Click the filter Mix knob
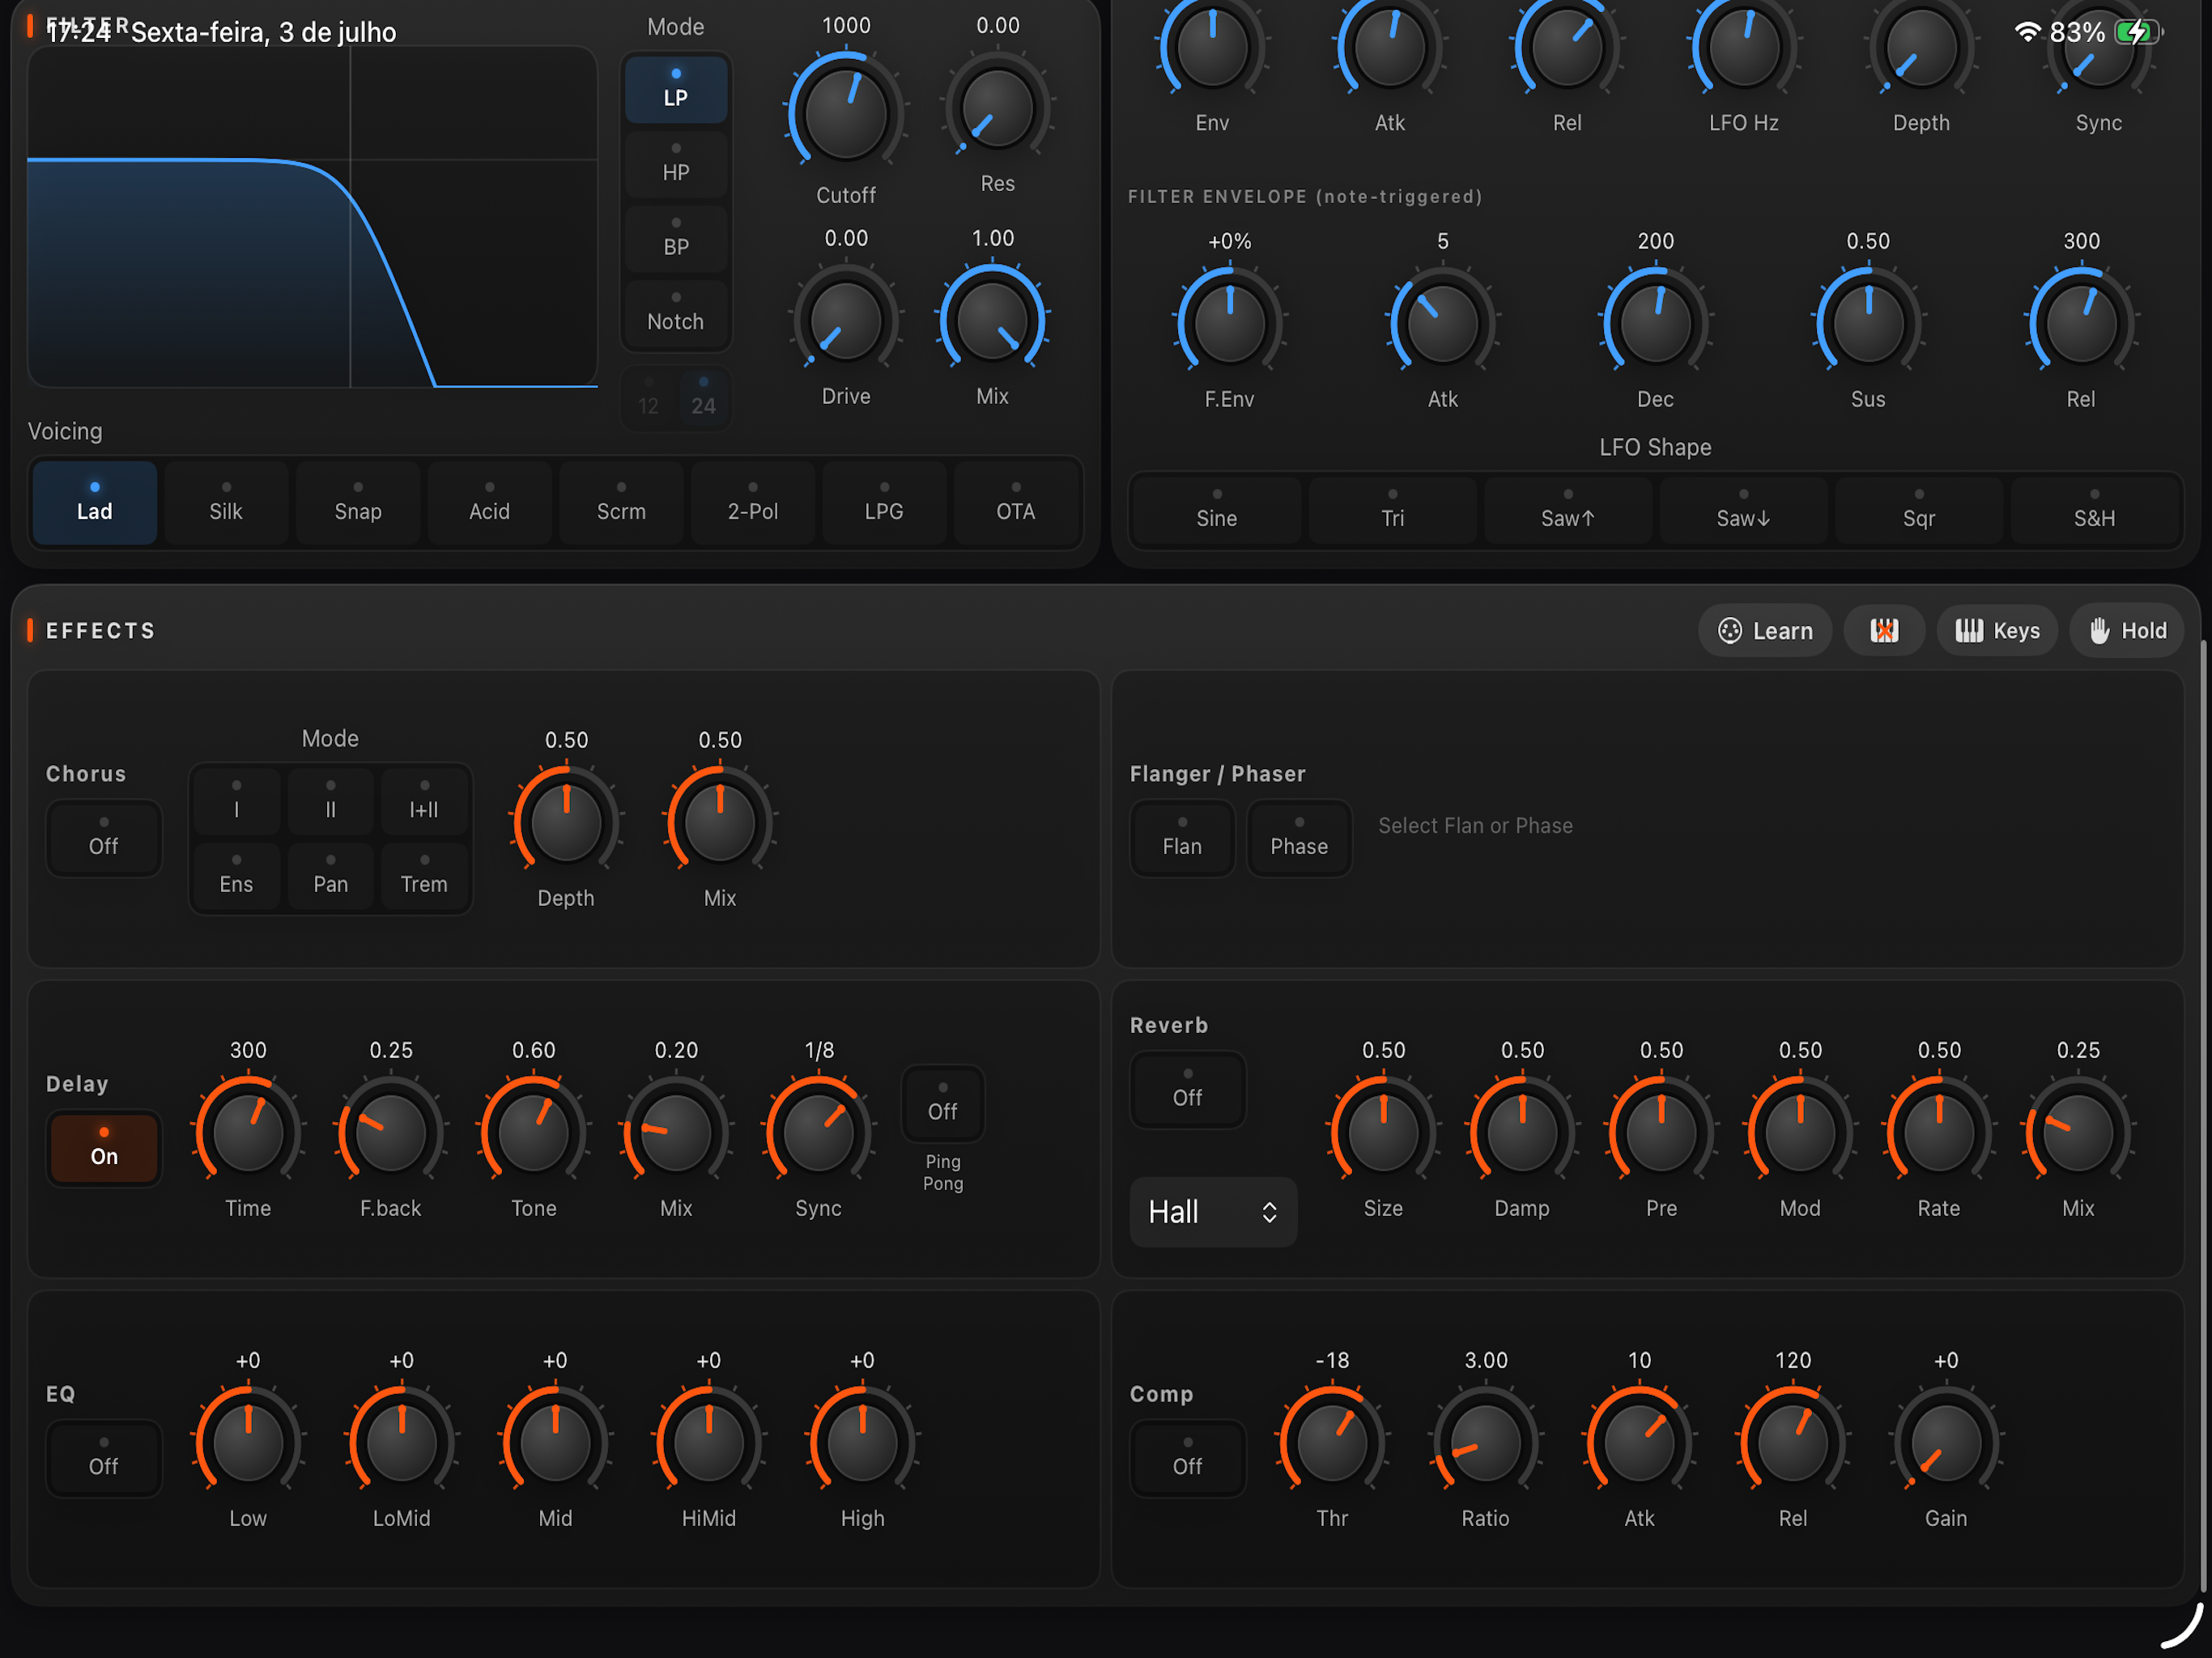The width and height of the screenshot is (2212, 1658). [992, 321]
